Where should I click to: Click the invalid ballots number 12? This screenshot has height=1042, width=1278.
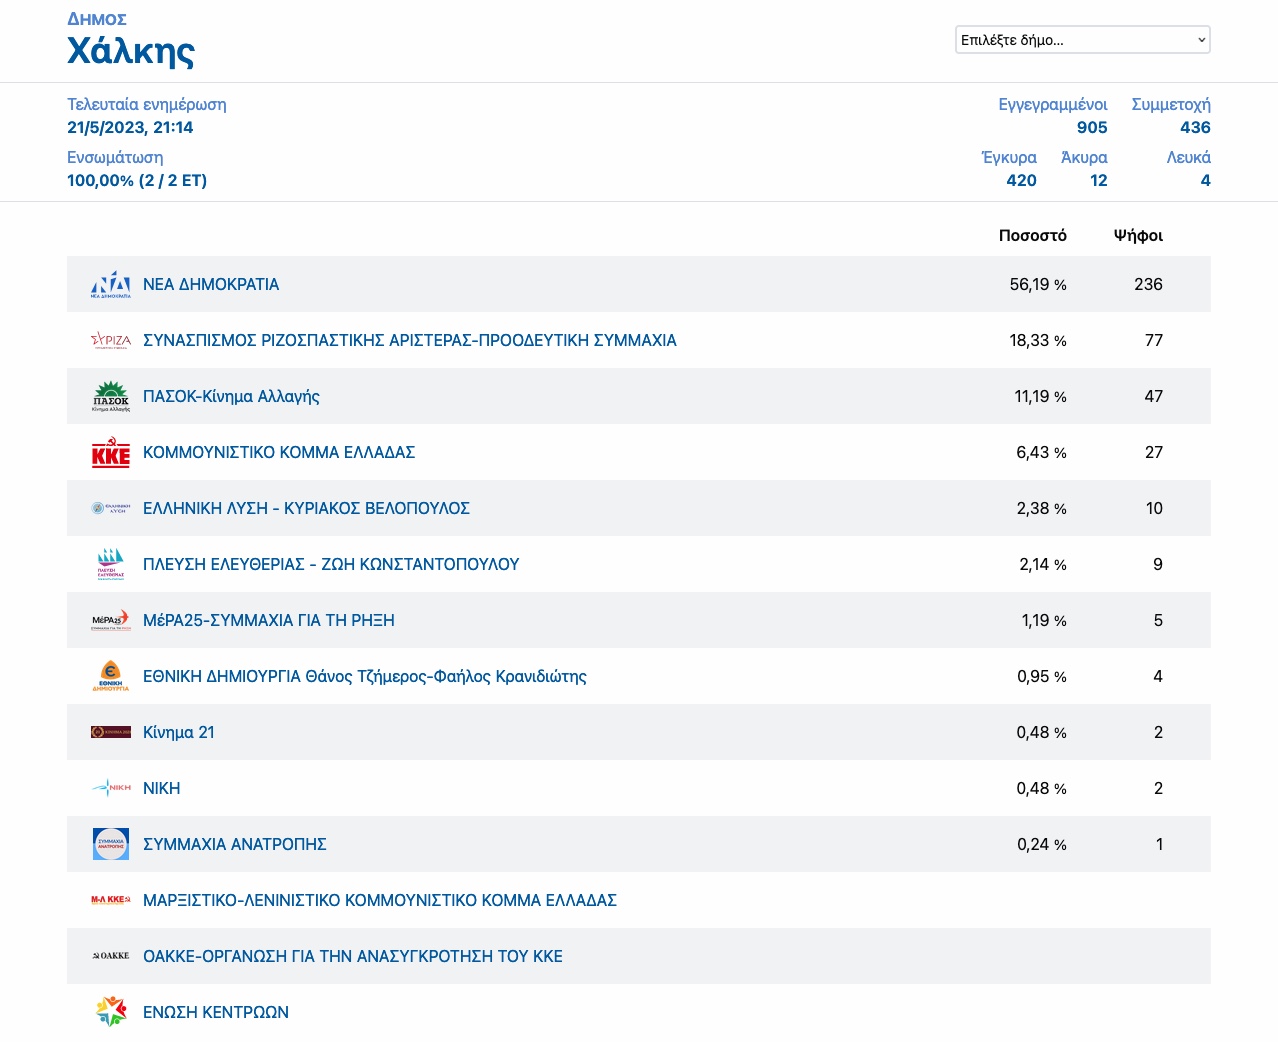1099,180
